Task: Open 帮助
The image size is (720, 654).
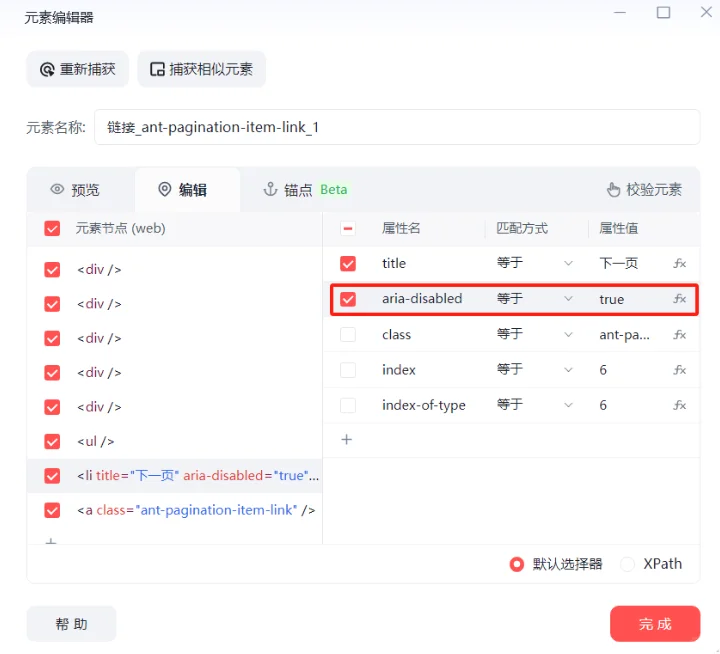Action: tap(72, 624)
